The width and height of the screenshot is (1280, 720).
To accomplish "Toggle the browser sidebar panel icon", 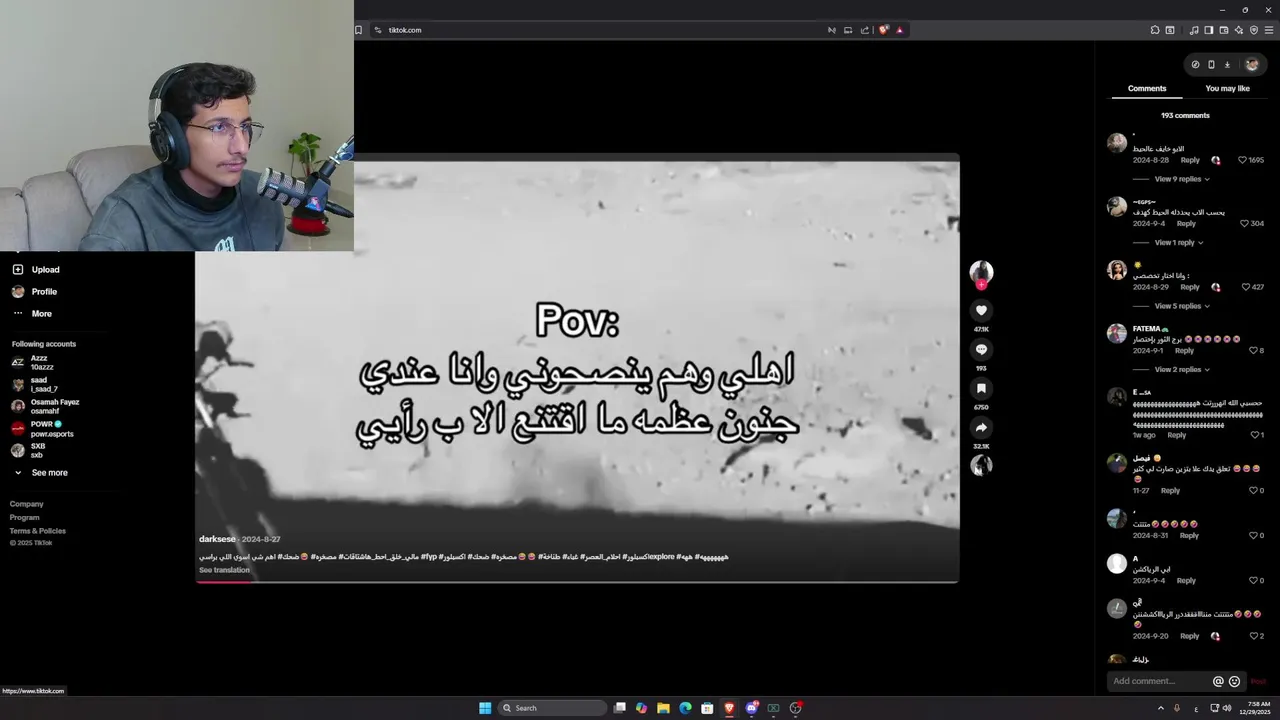I will [x=1209, y=30].
